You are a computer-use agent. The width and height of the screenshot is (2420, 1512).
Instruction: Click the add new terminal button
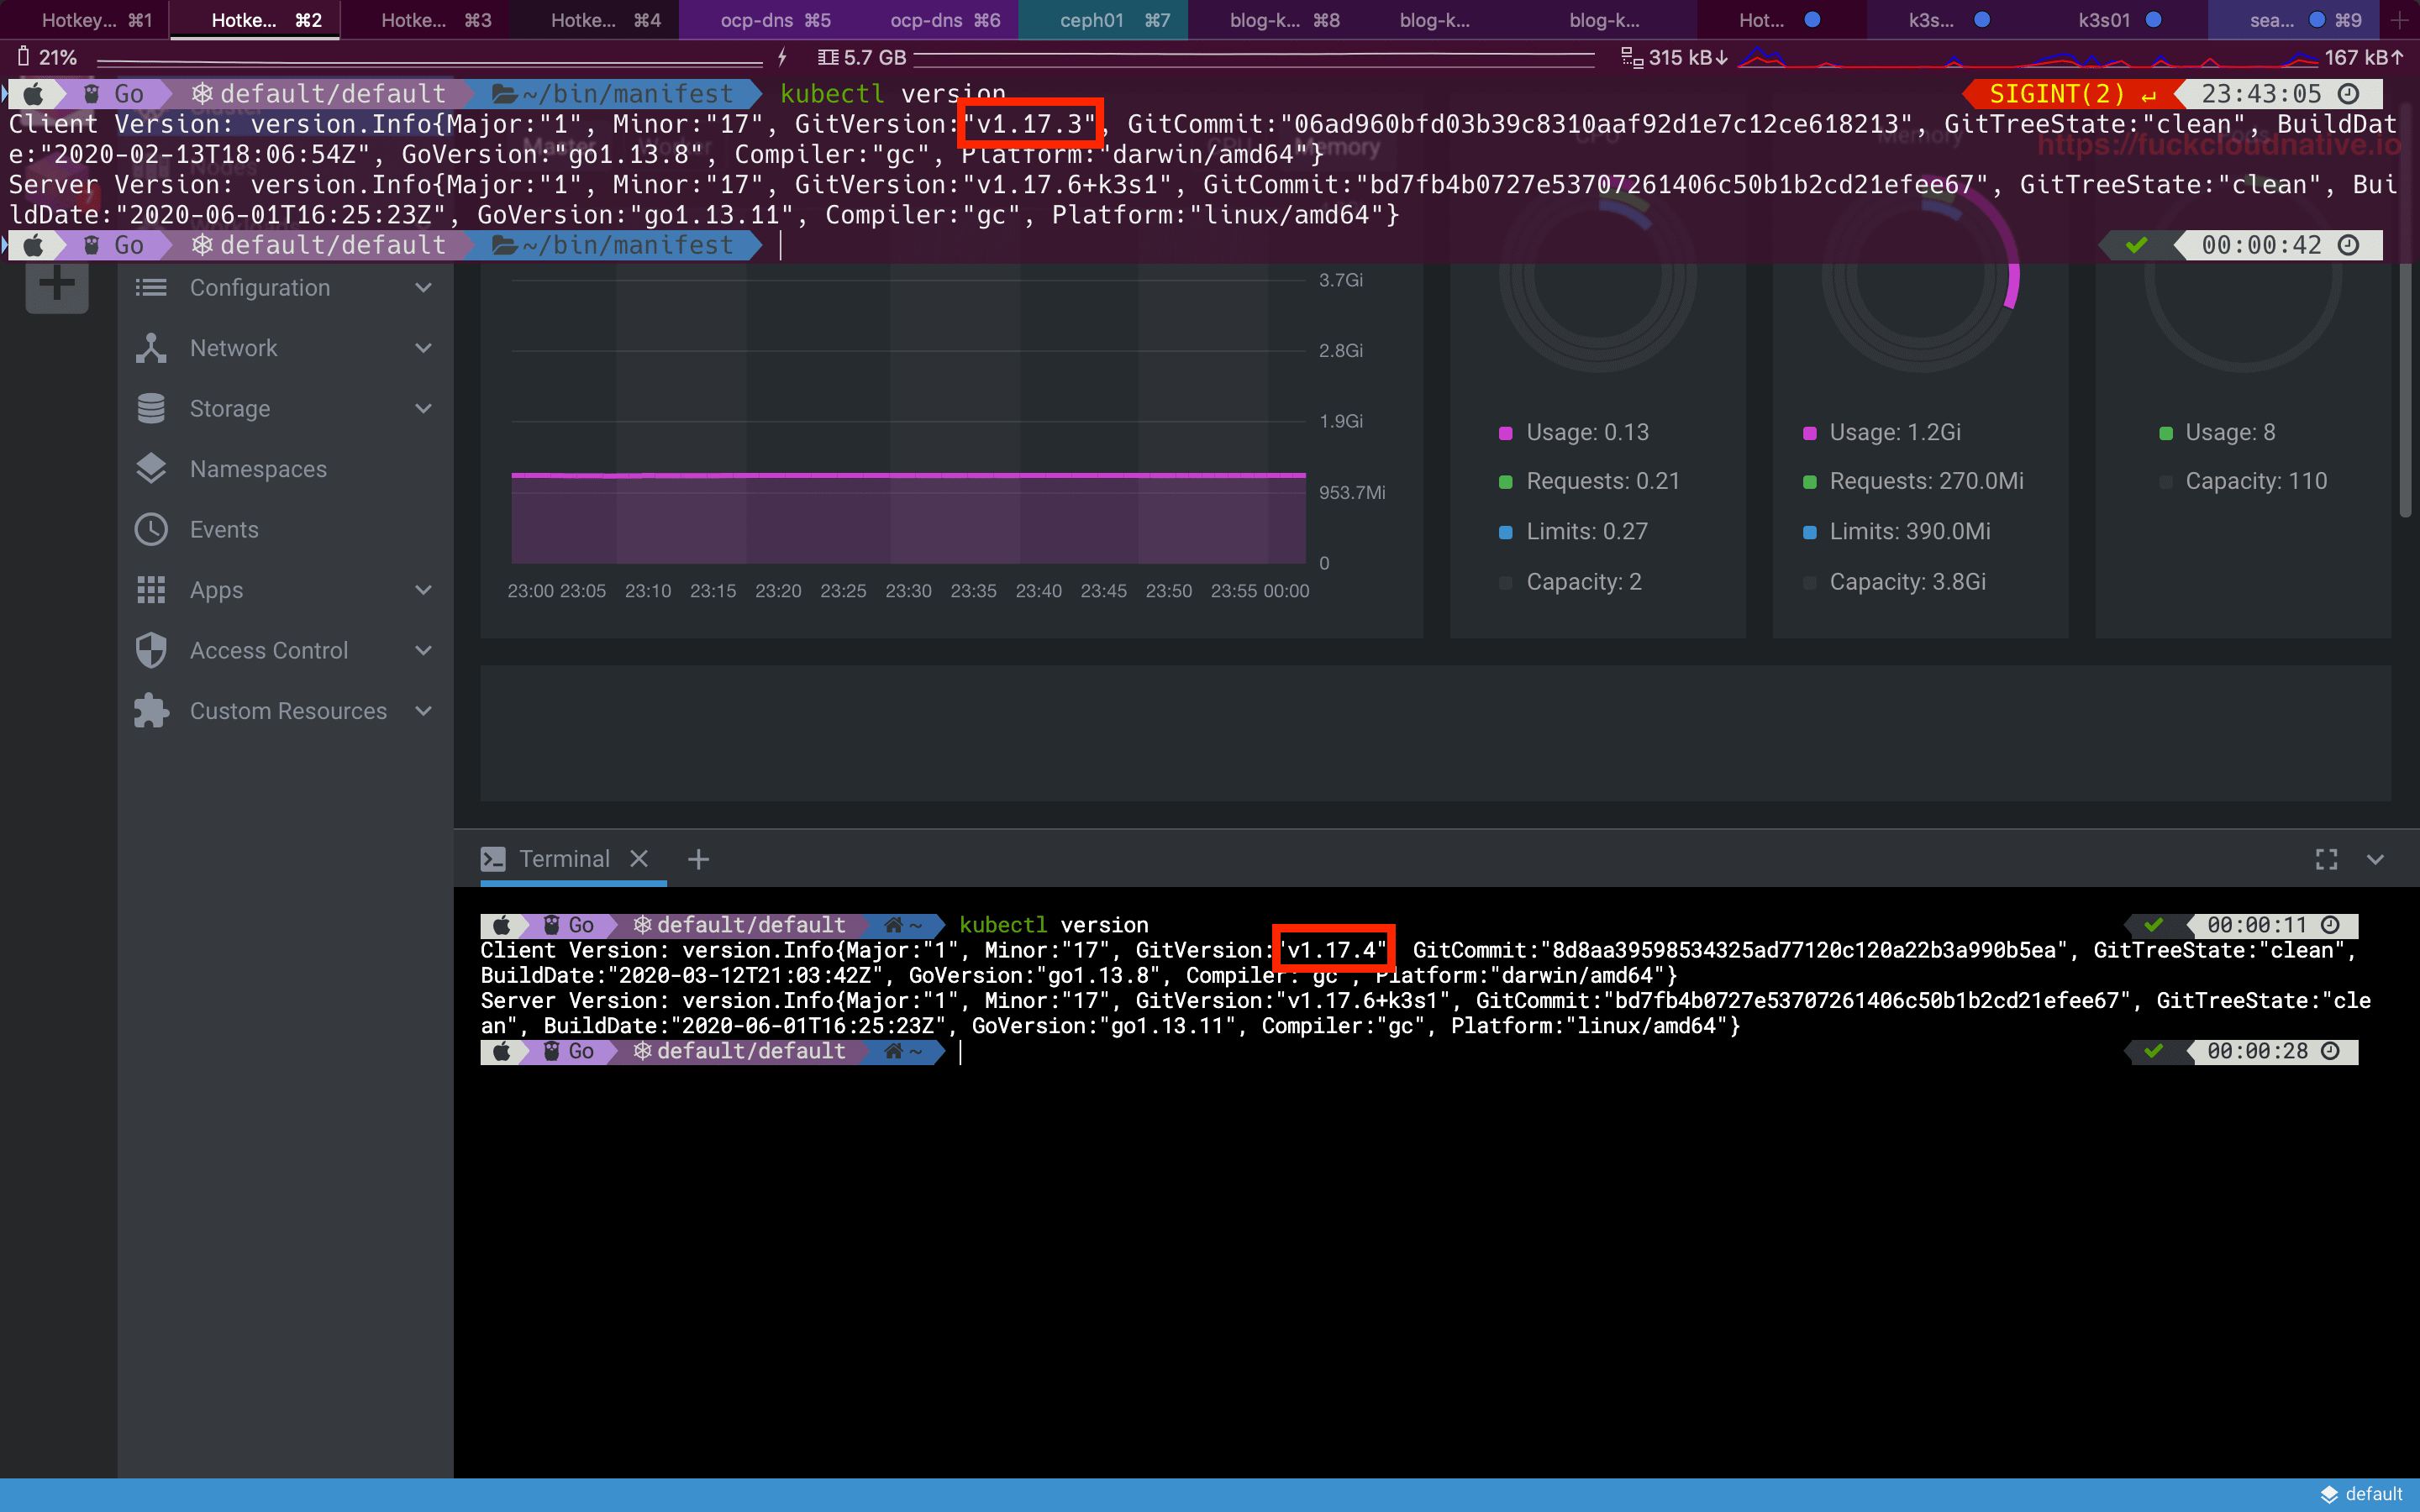(x=697, y=858)
